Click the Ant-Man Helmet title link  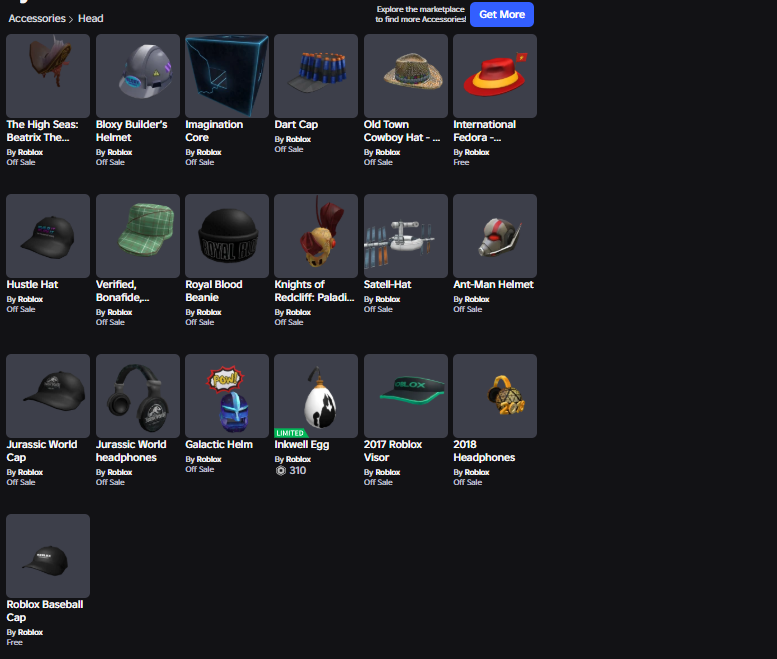click(x=494, y=284)
